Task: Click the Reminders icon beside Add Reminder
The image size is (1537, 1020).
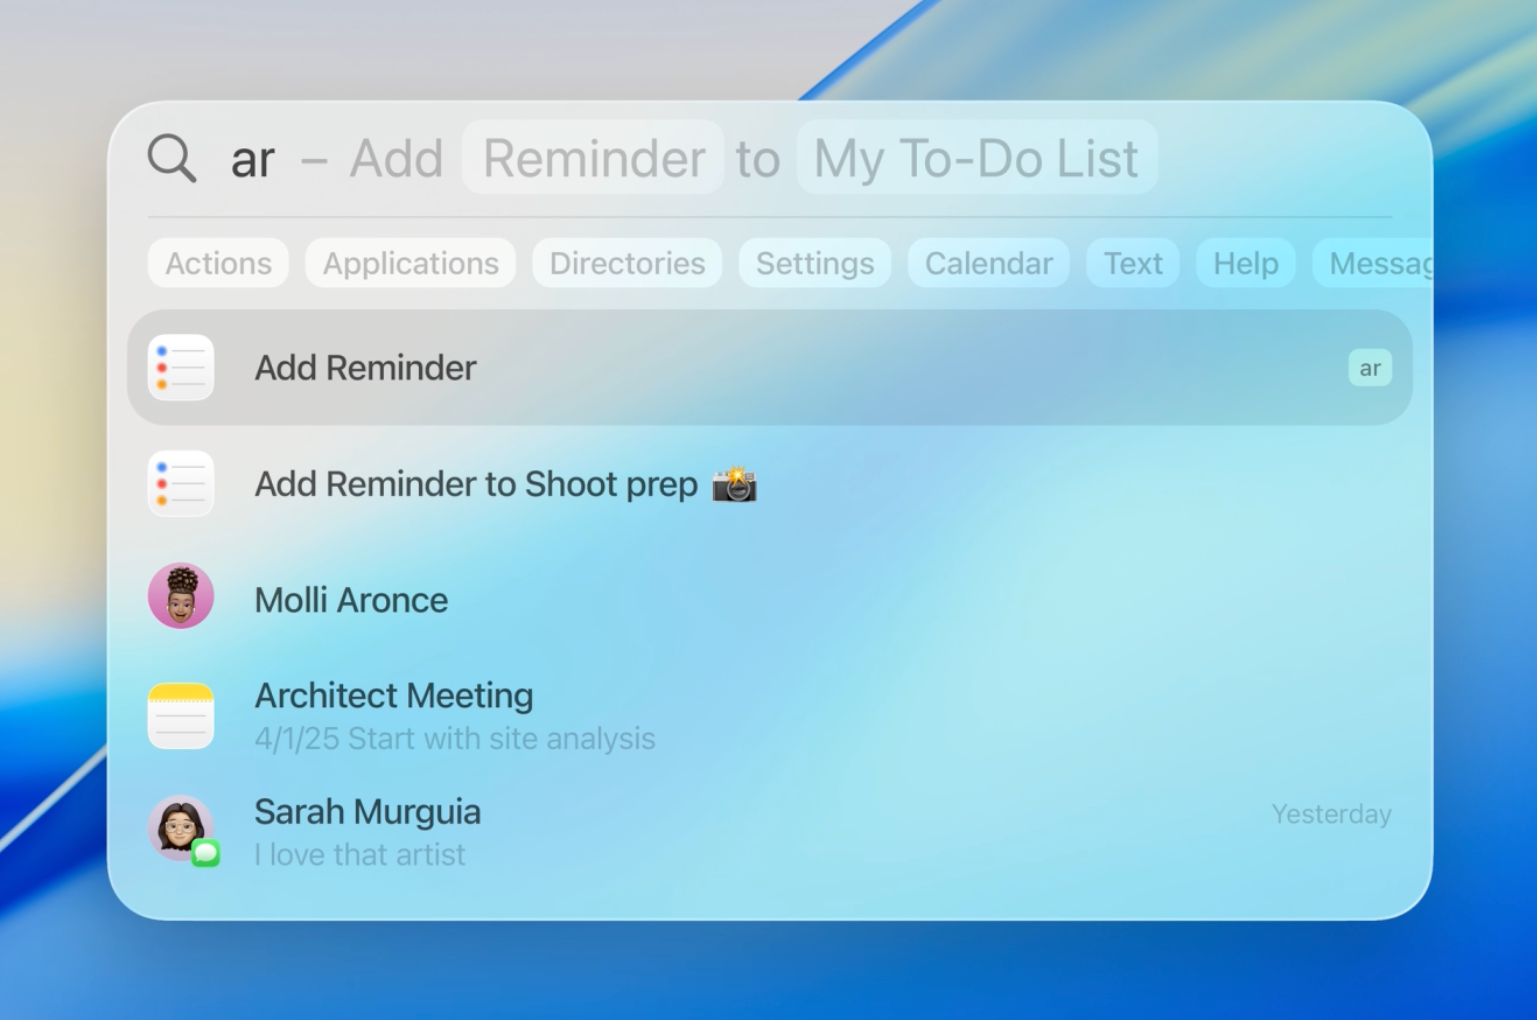Action: (x=181, y=368)
